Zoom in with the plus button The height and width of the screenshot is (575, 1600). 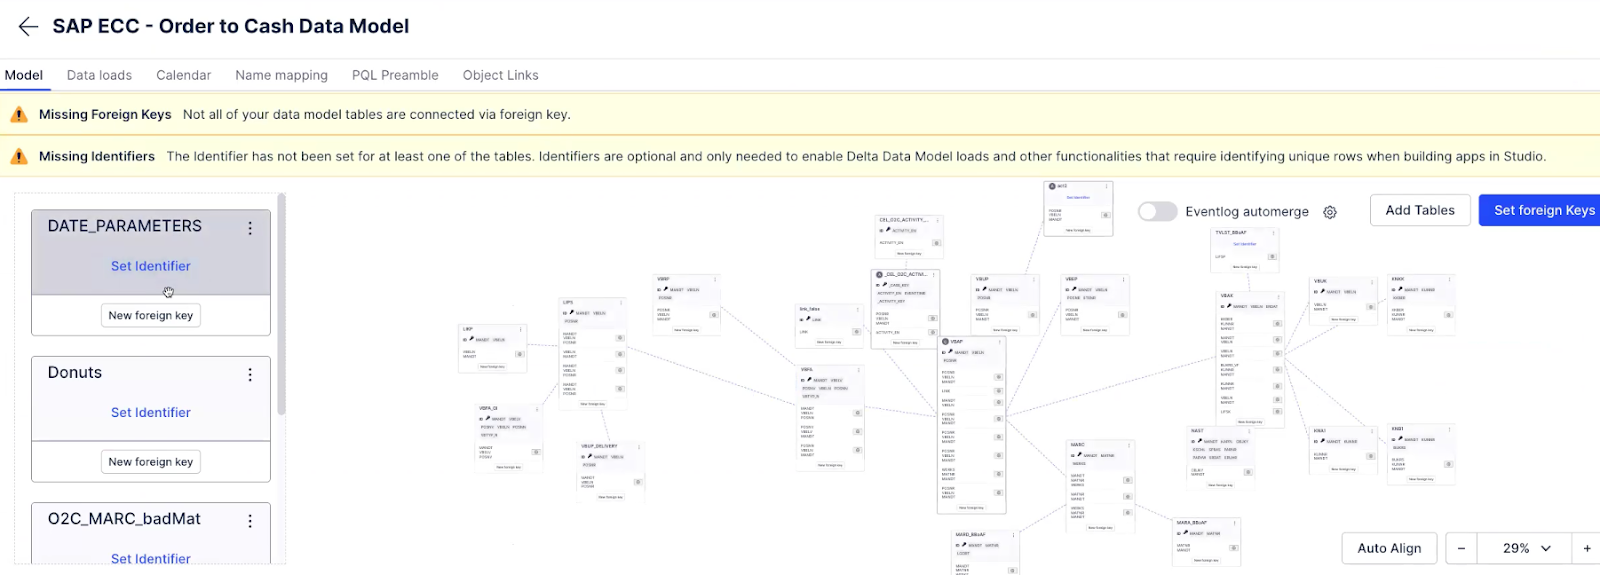click(x=1587, y=548)
